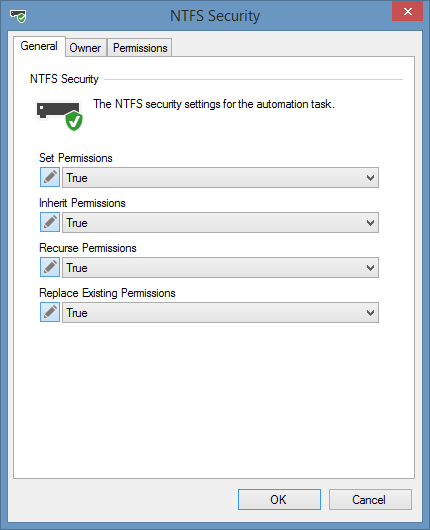Click the Cancel button

(370, 499)
